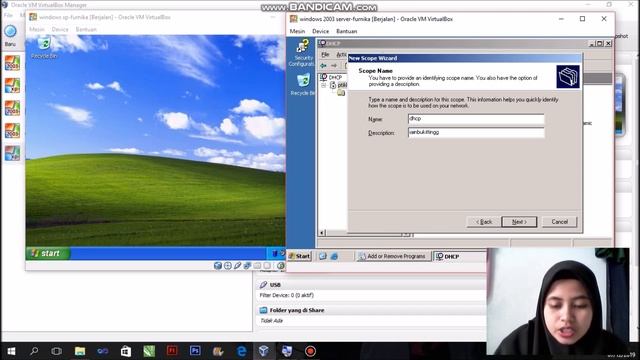Open Task View on host taskbar

click(x=57, y=351)
